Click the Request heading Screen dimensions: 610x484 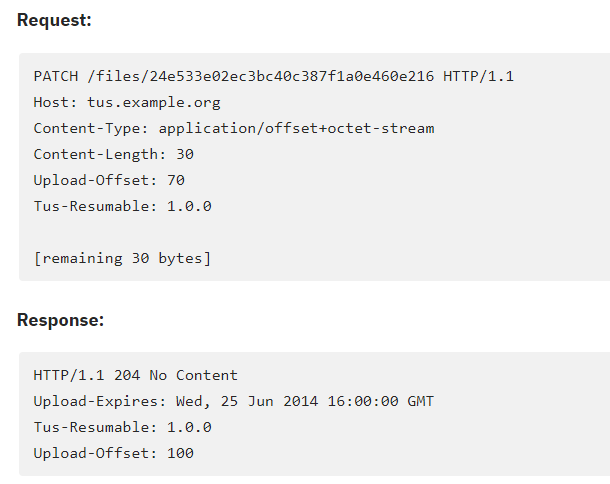point(51,20)
